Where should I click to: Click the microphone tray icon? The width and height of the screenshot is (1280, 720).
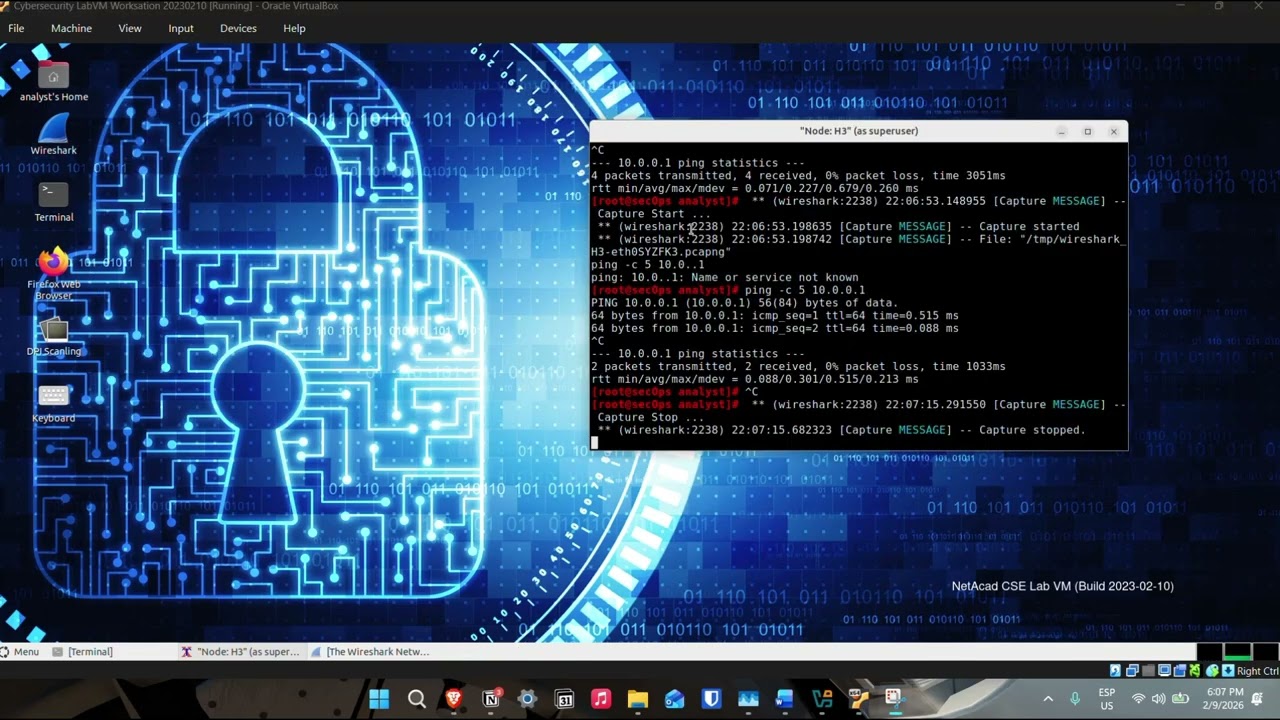[x=1075, y=699]
